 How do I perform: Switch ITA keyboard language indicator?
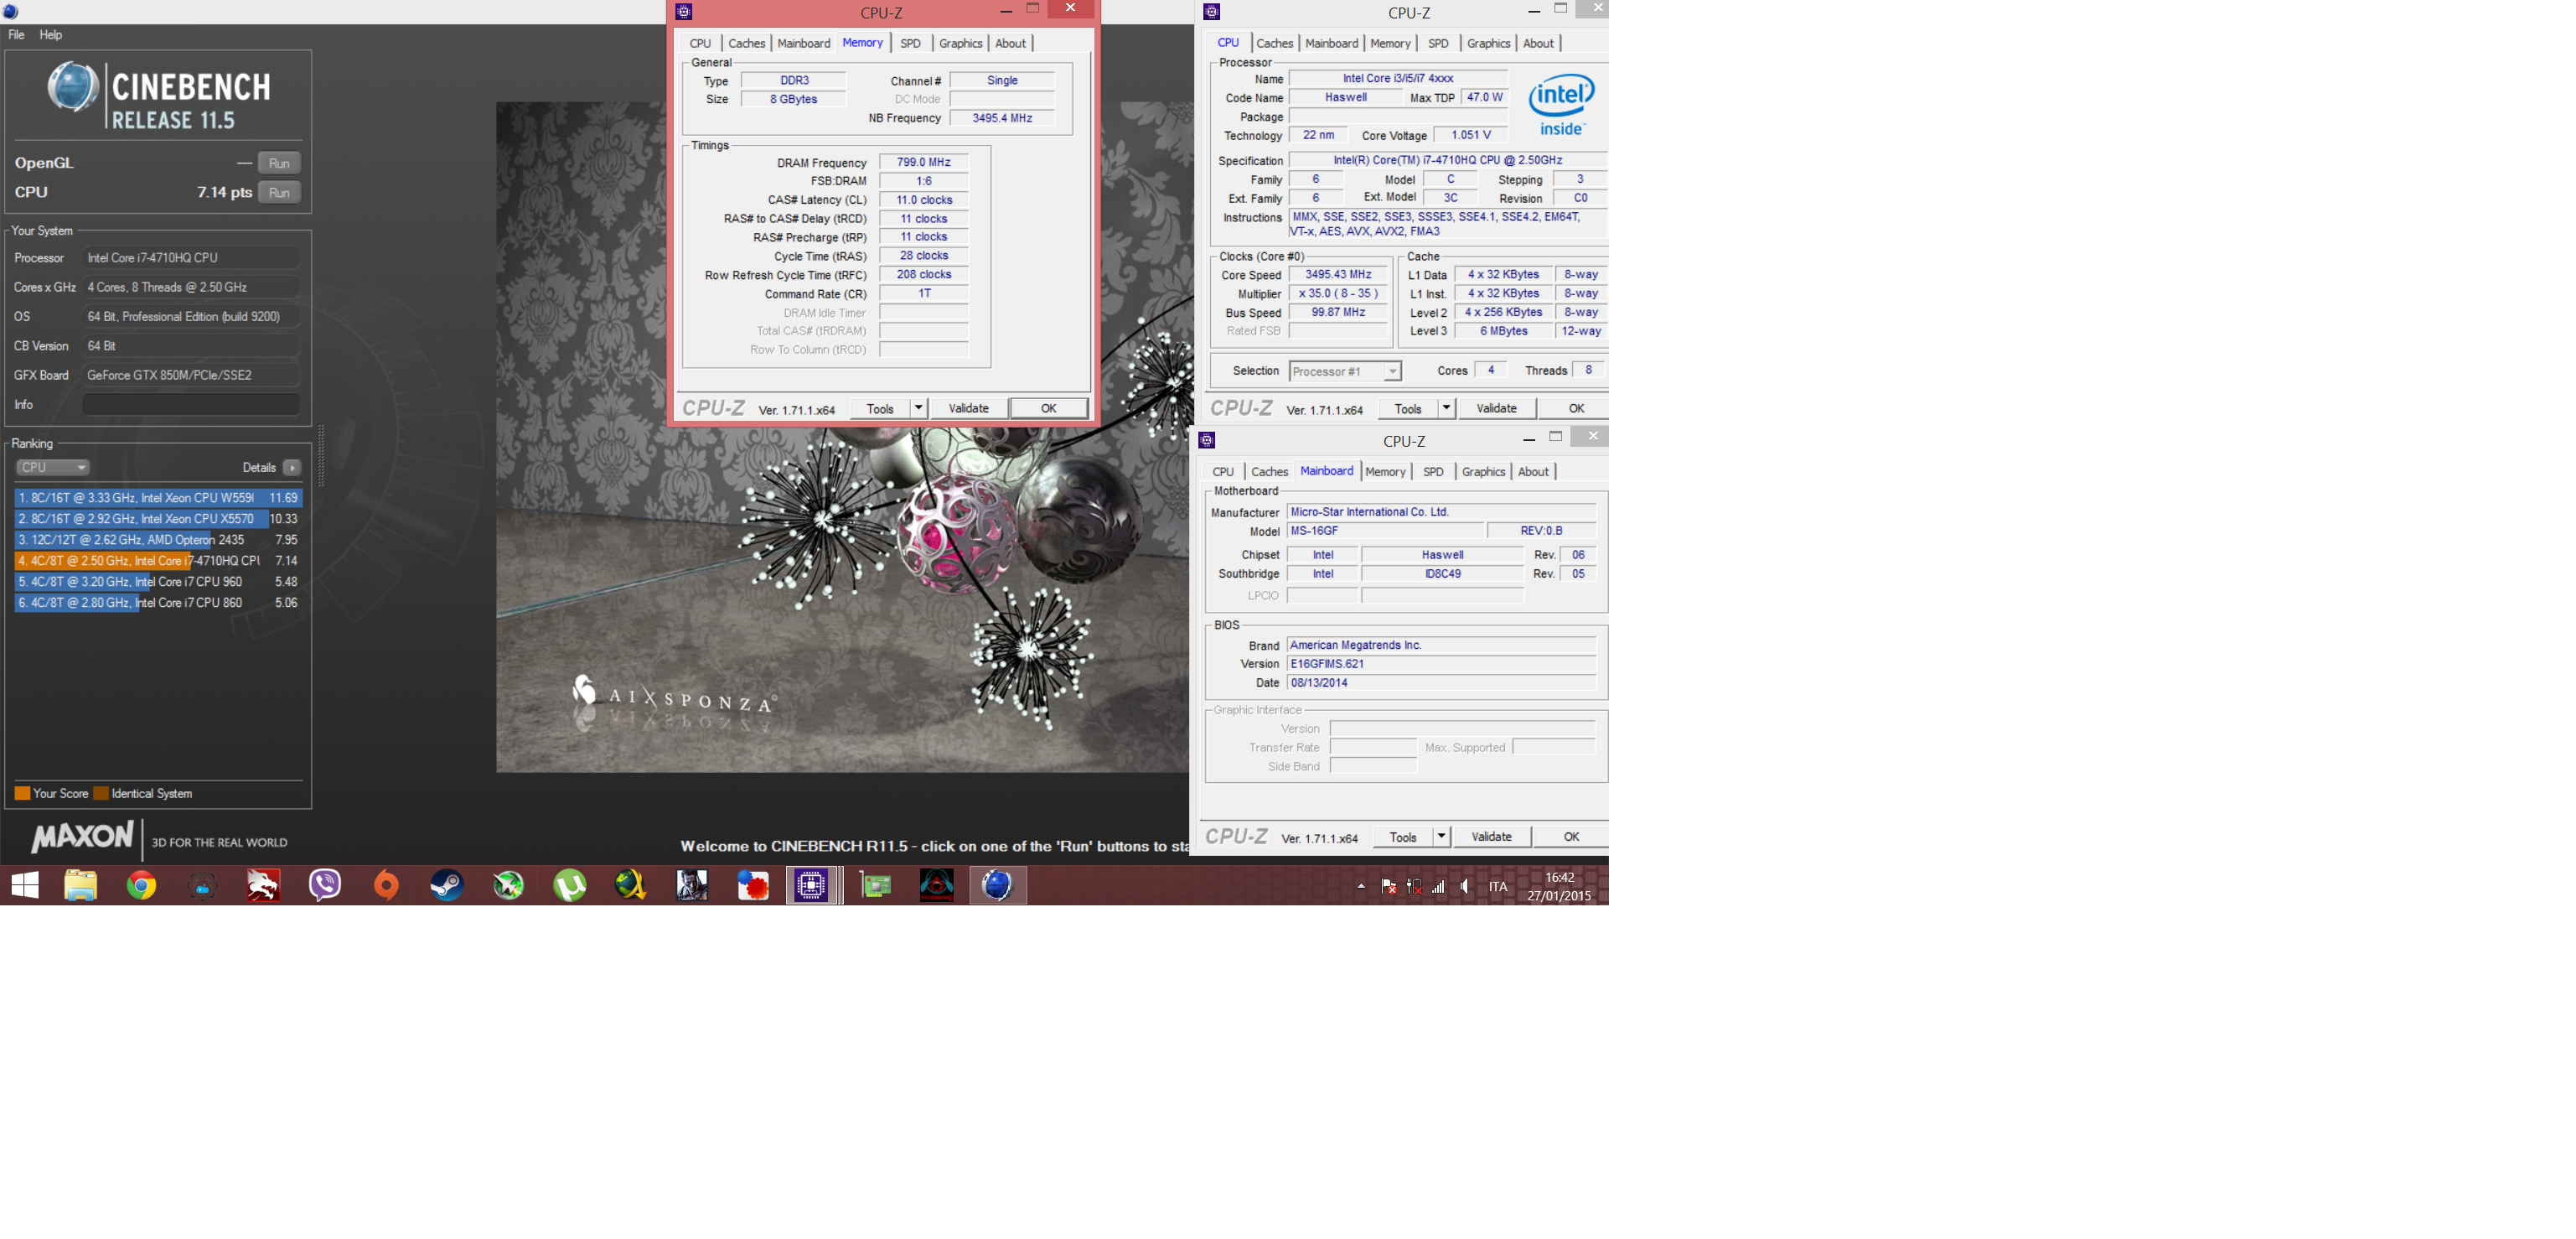coord(1498,886)
